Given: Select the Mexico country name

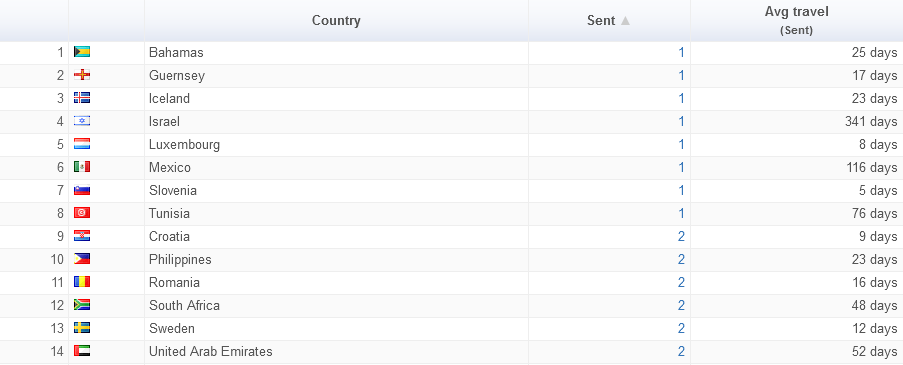Looking at the screenshot, I should click(170, 168).
